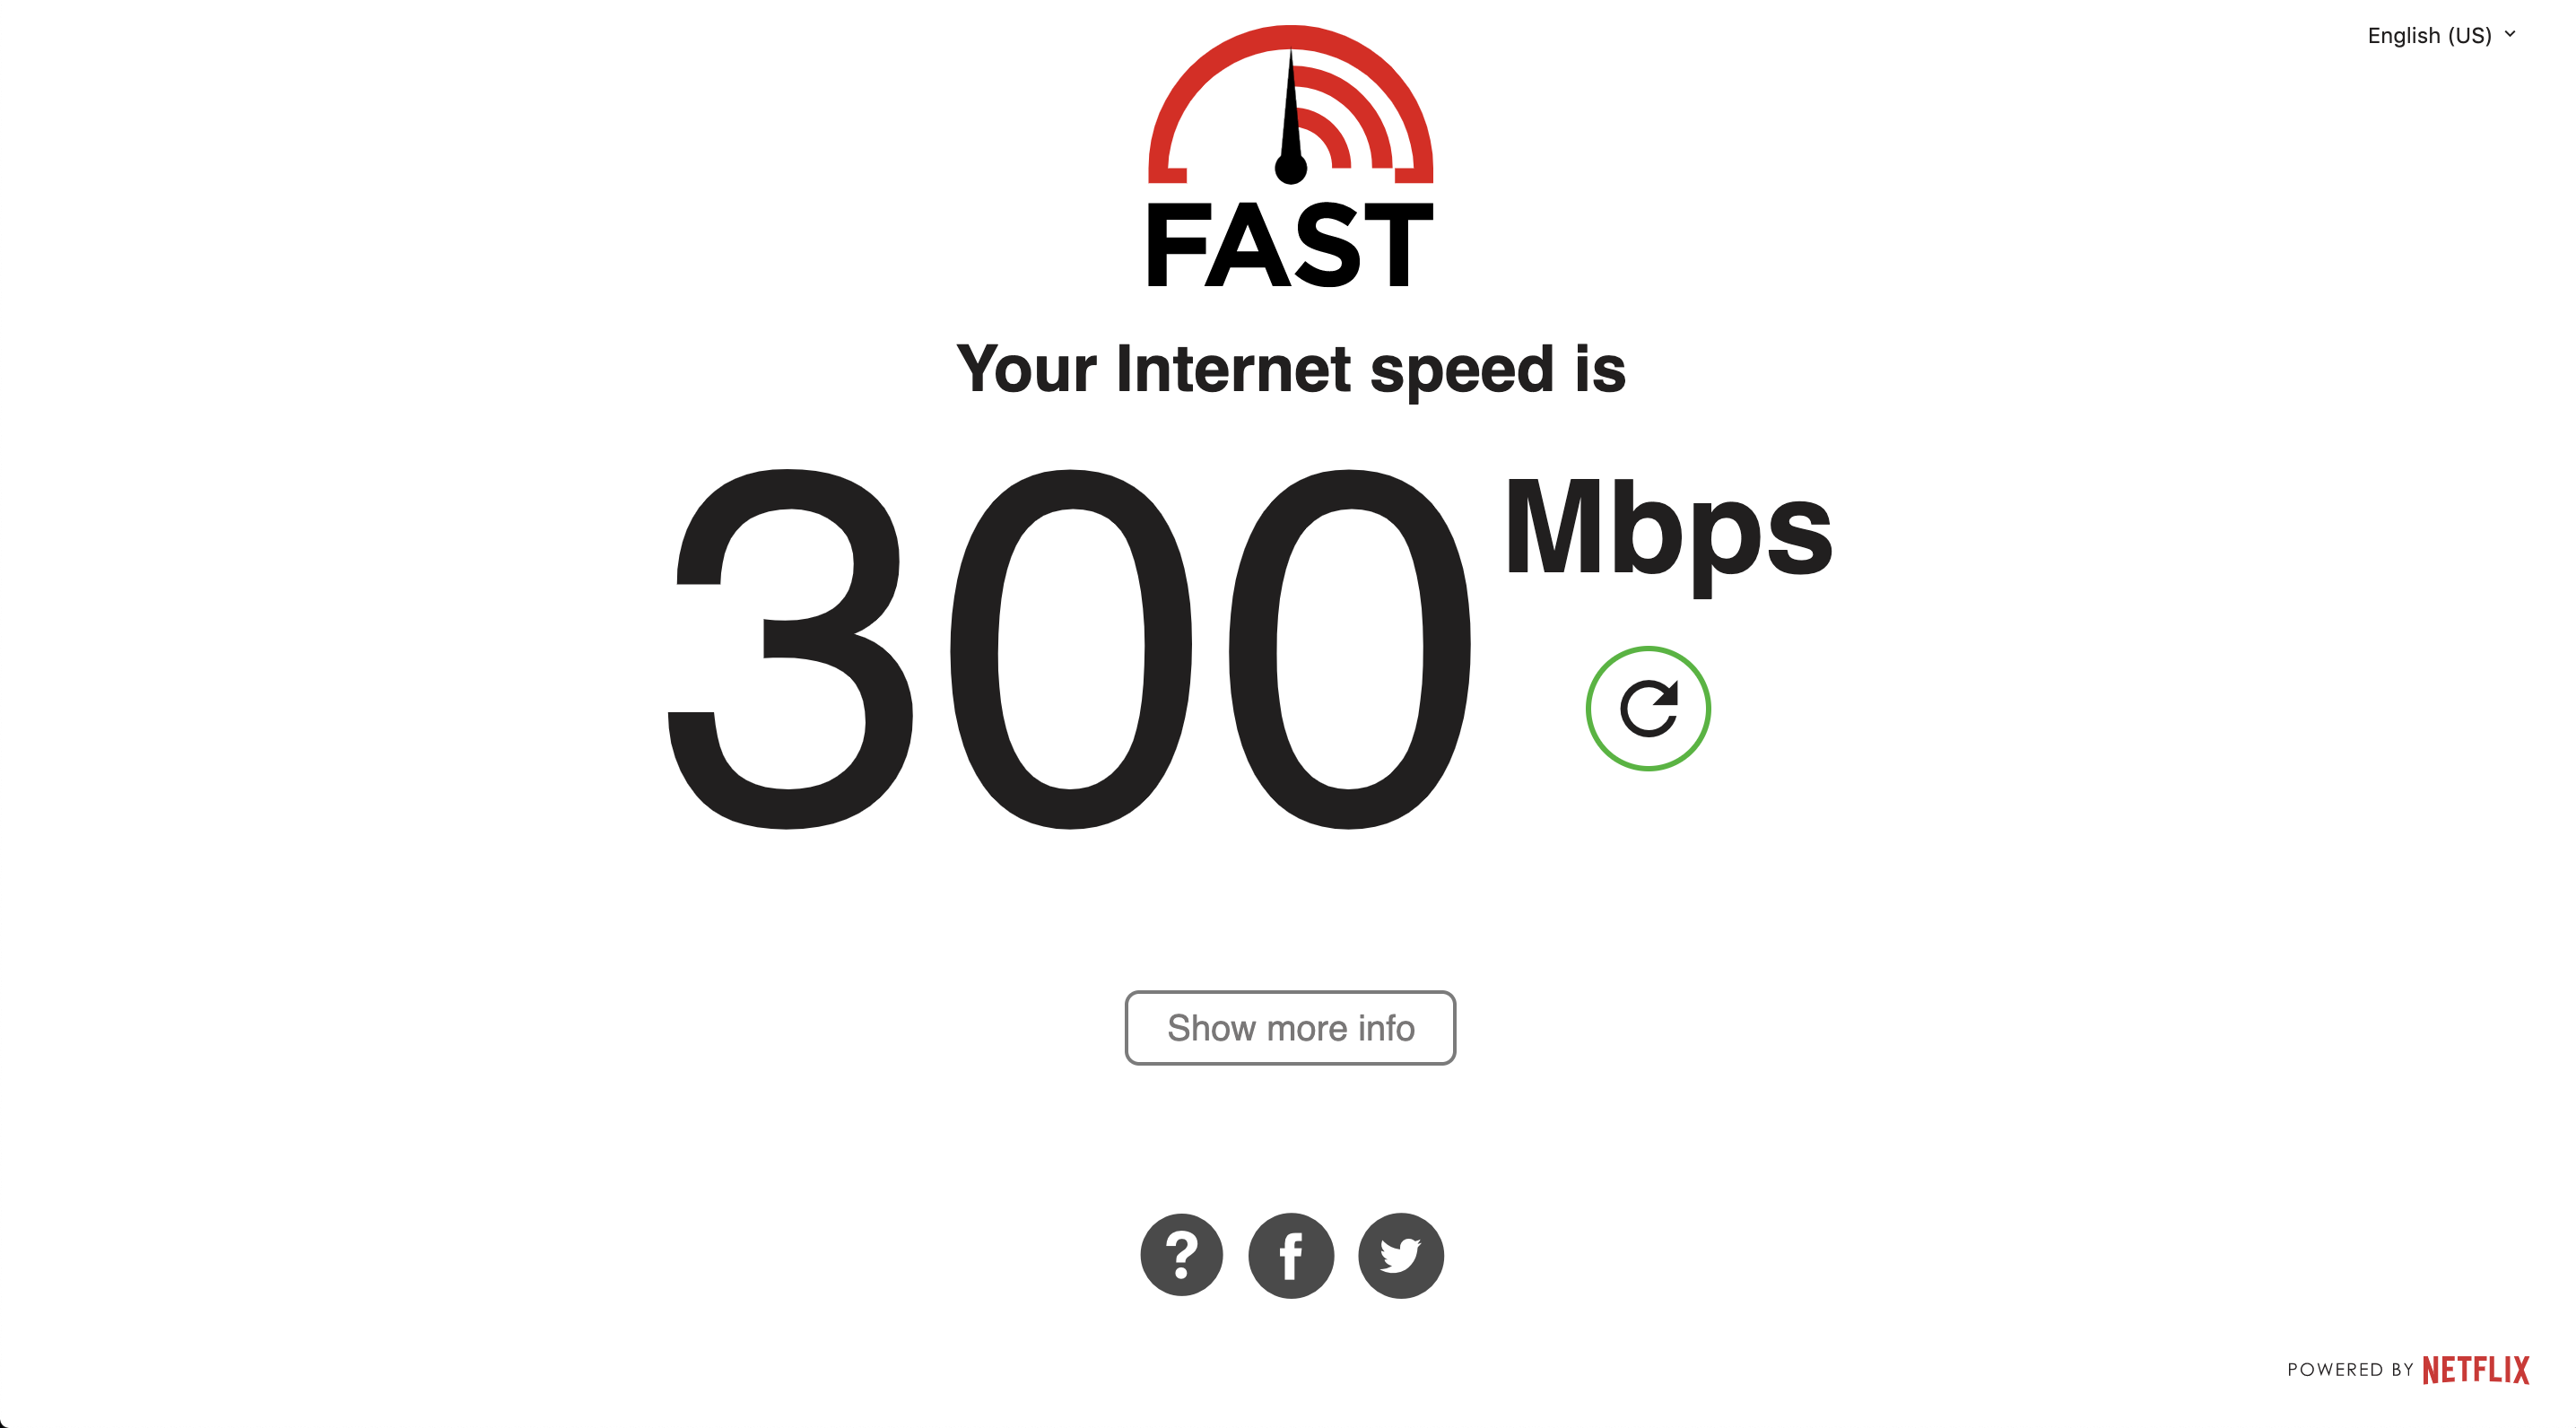Image resolution: width=2576 pixels, height=1428 pixels.
Task: Click the Your Internet speed is heading
Action: [1290, 369]
